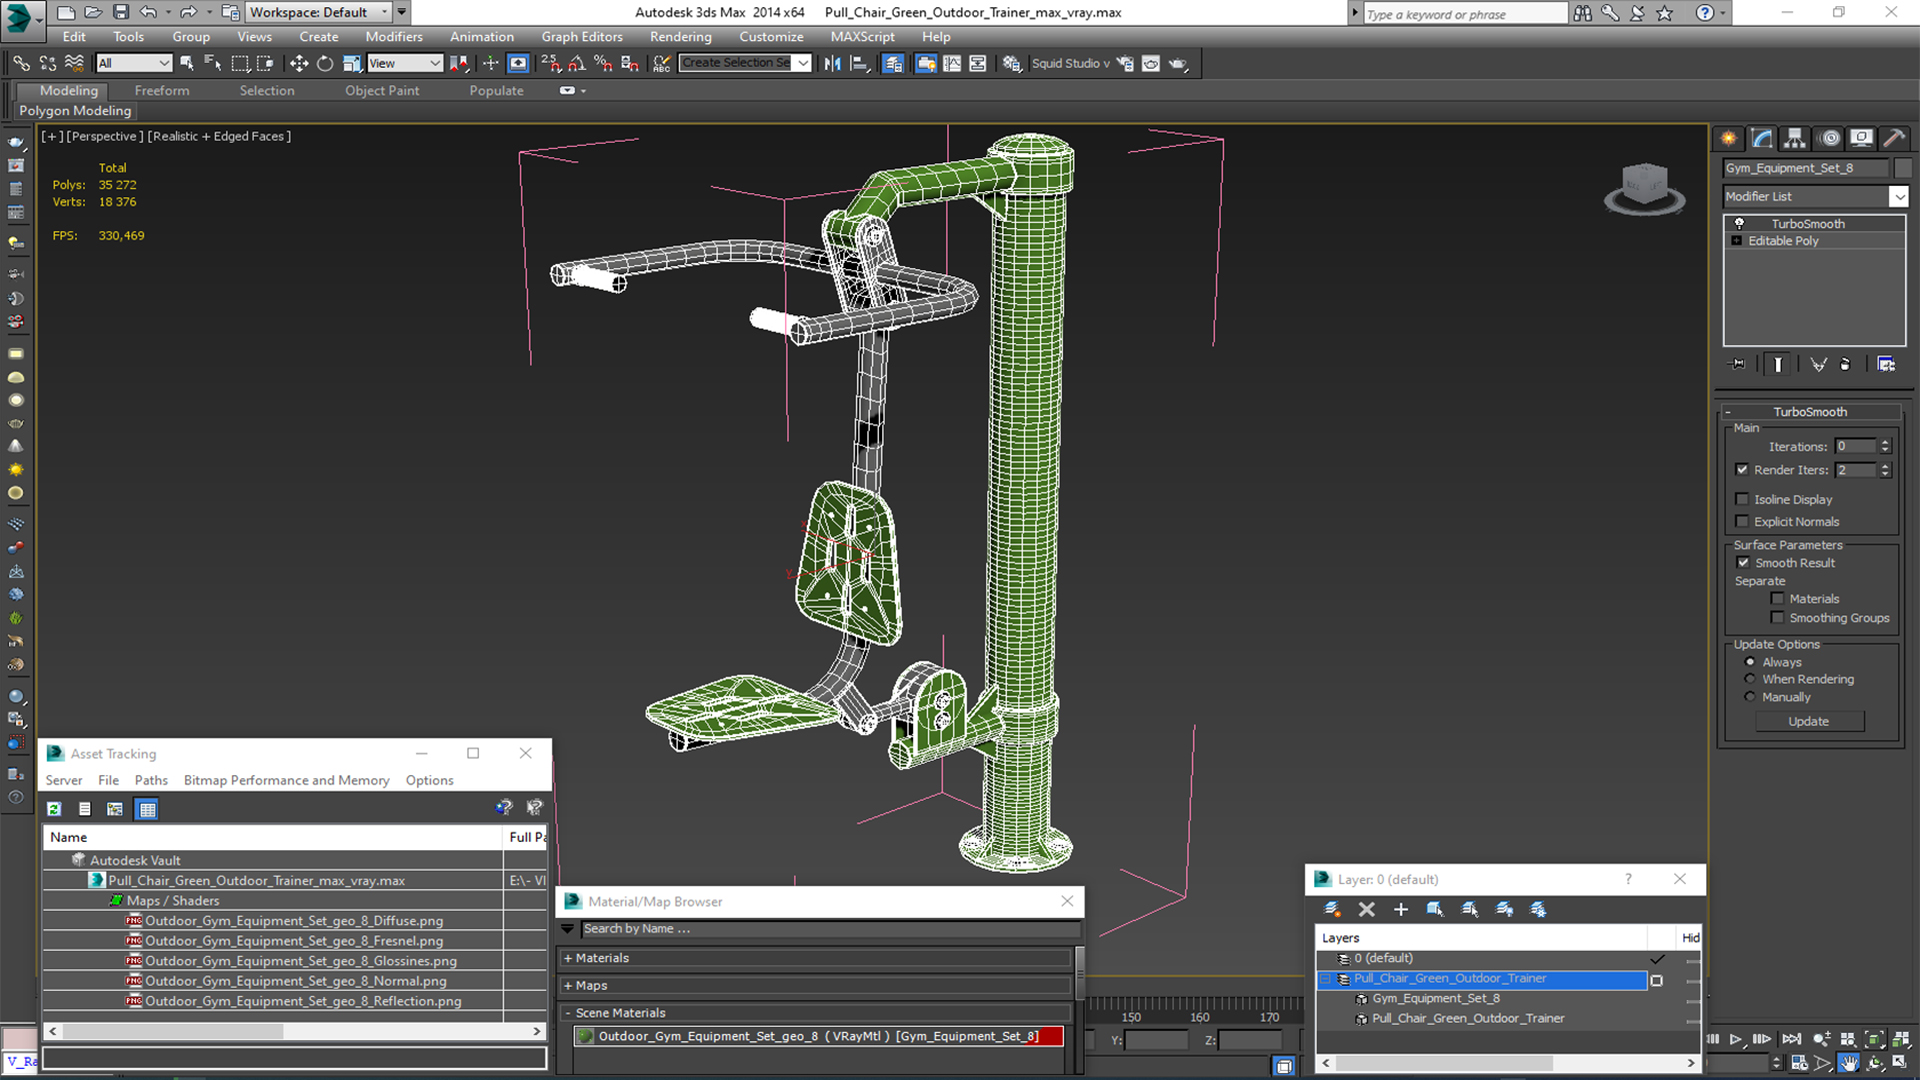Refresh the Asset Tracking list
The width and height of the screenshot is (1920, 1080).
click(54, 809)
